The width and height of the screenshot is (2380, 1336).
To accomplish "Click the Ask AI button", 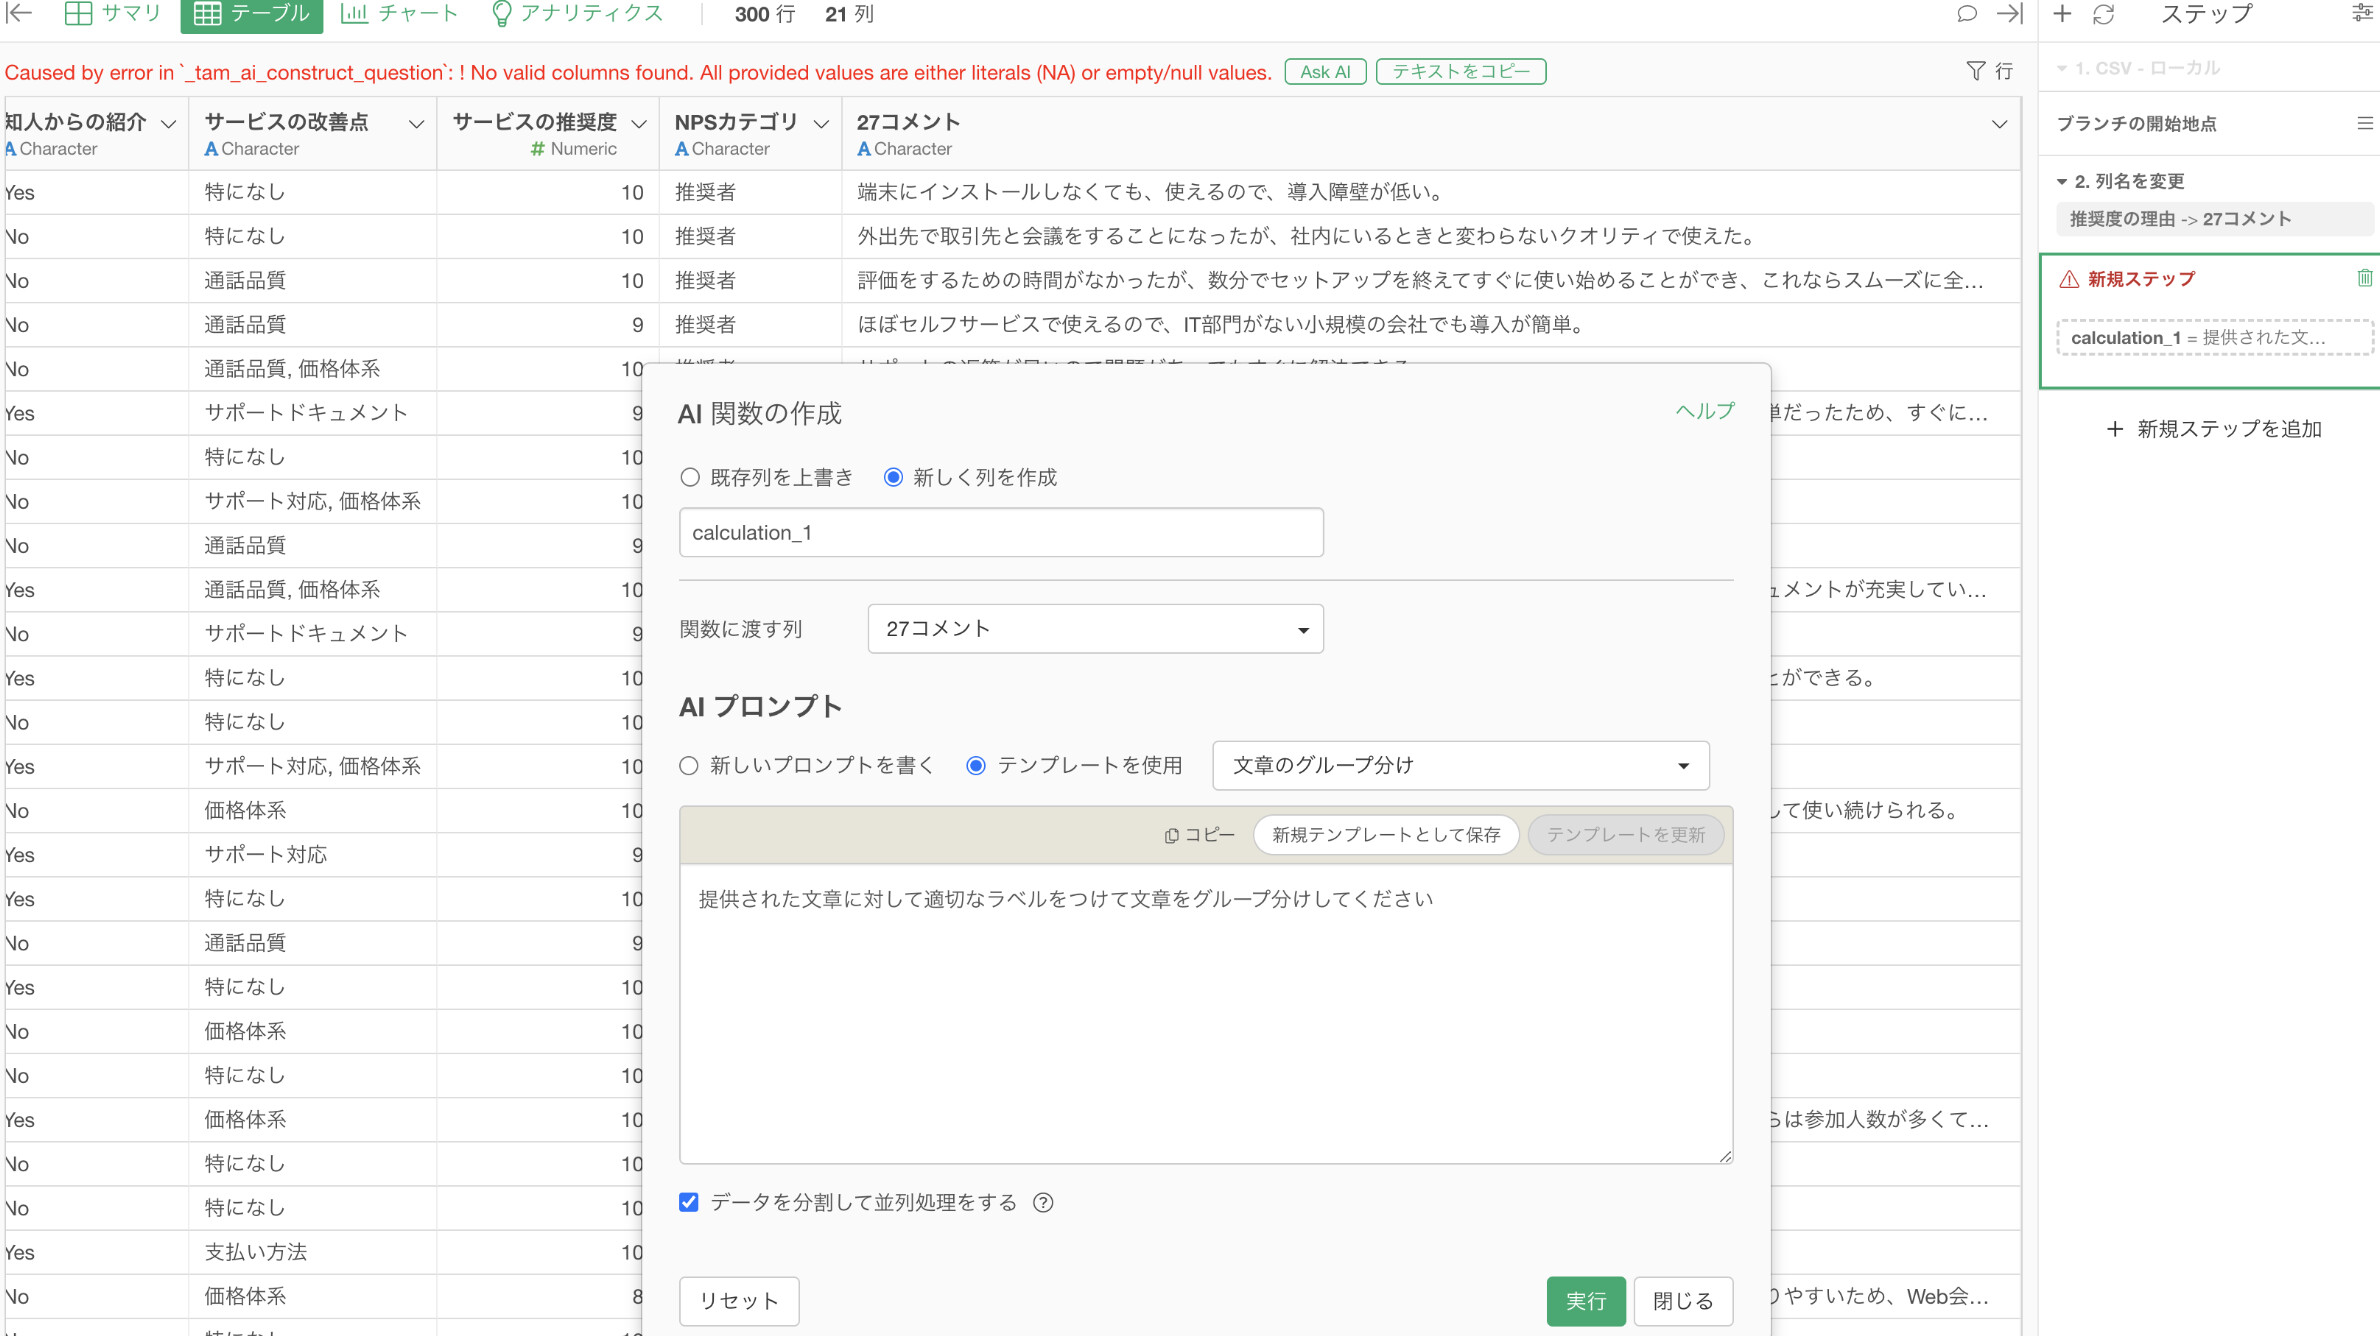I will (x=1324, y=72).
